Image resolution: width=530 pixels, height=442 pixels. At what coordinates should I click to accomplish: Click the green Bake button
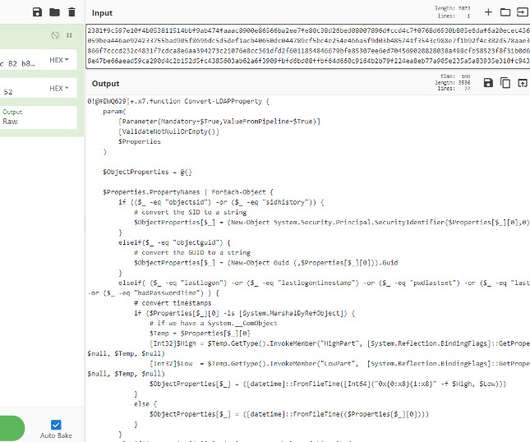(12, 428)
